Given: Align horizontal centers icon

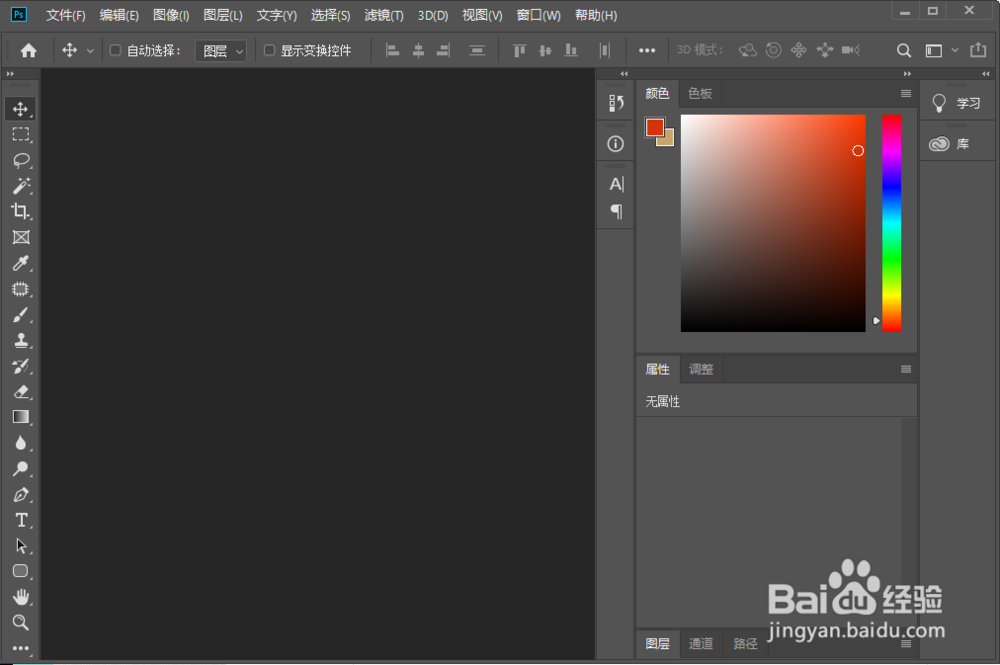Looking at the screenshot, I should [418, 50].
